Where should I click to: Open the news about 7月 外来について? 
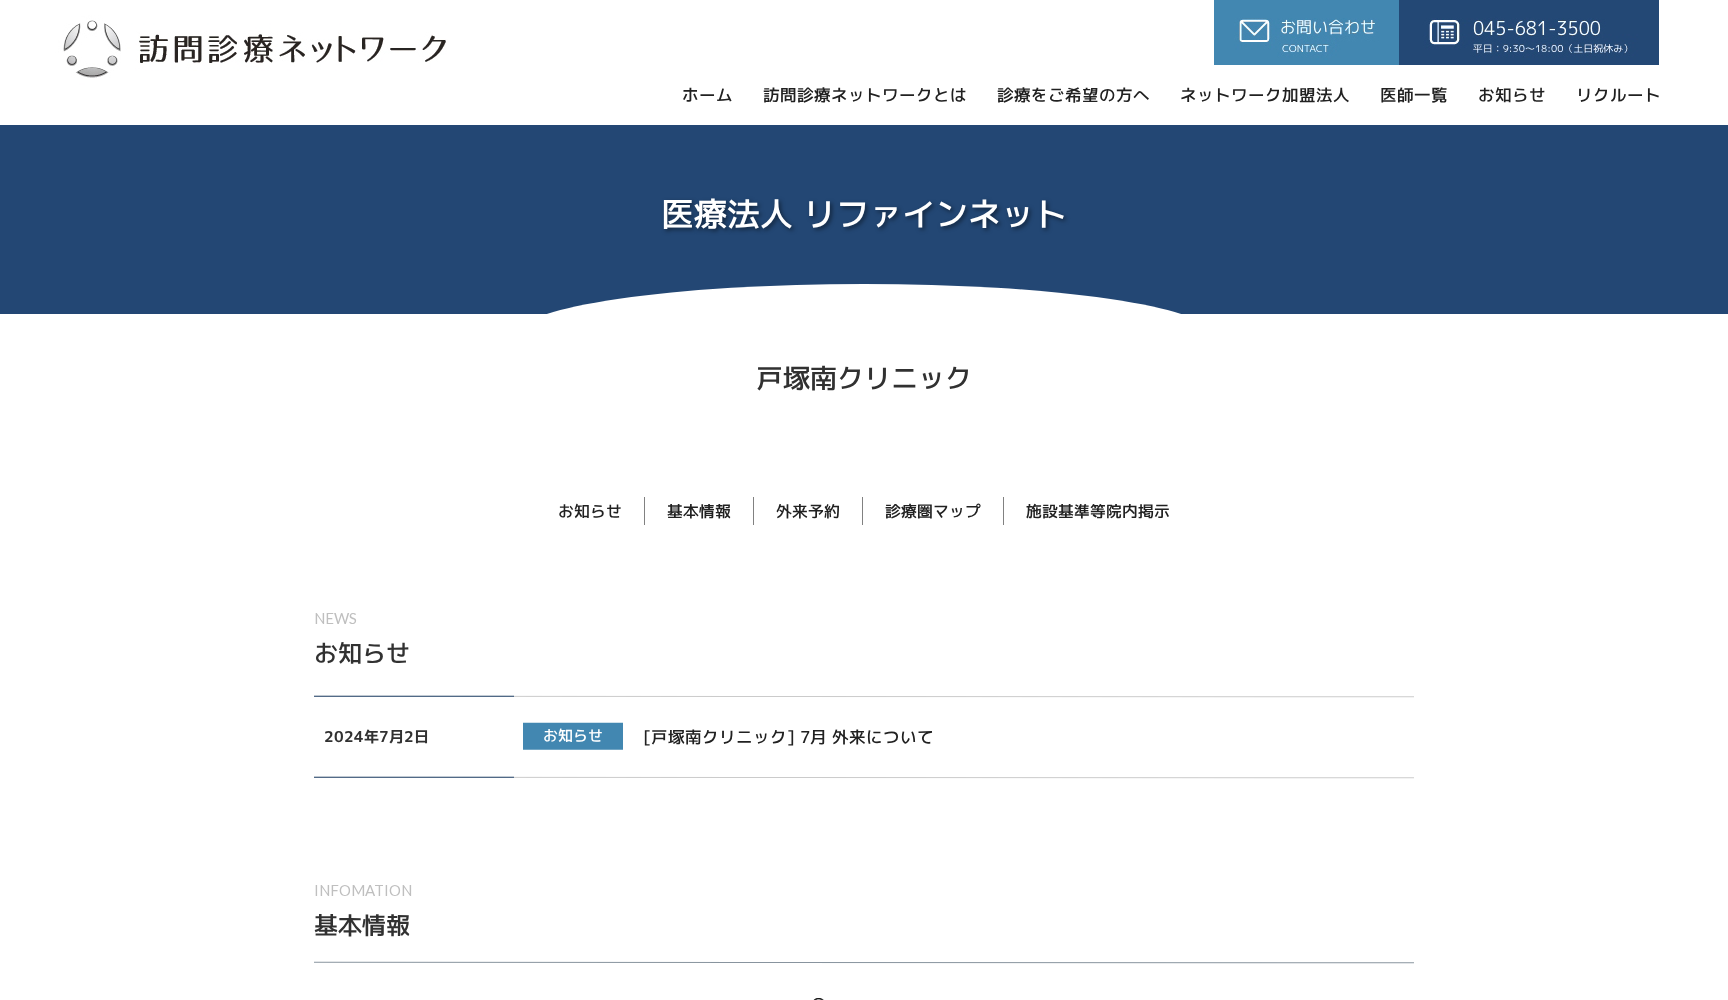[x=786, y=737]
